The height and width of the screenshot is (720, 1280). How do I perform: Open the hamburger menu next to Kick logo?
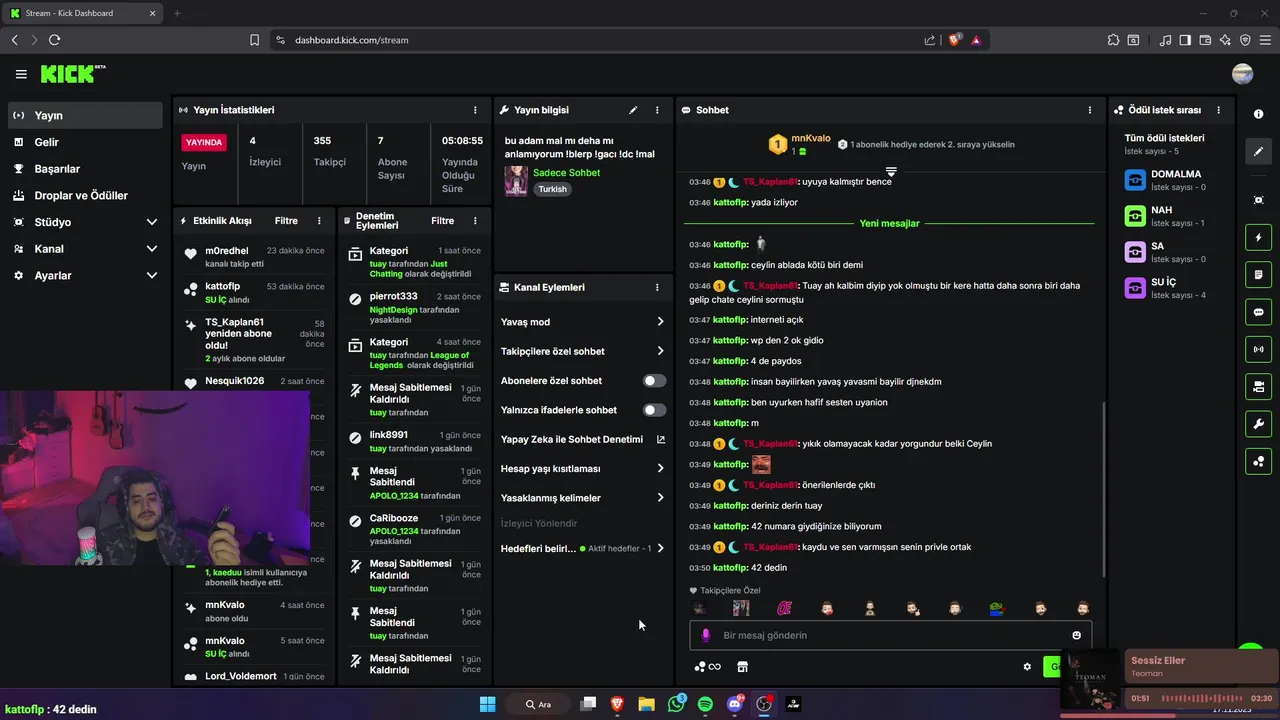click(x=21, y=74)
